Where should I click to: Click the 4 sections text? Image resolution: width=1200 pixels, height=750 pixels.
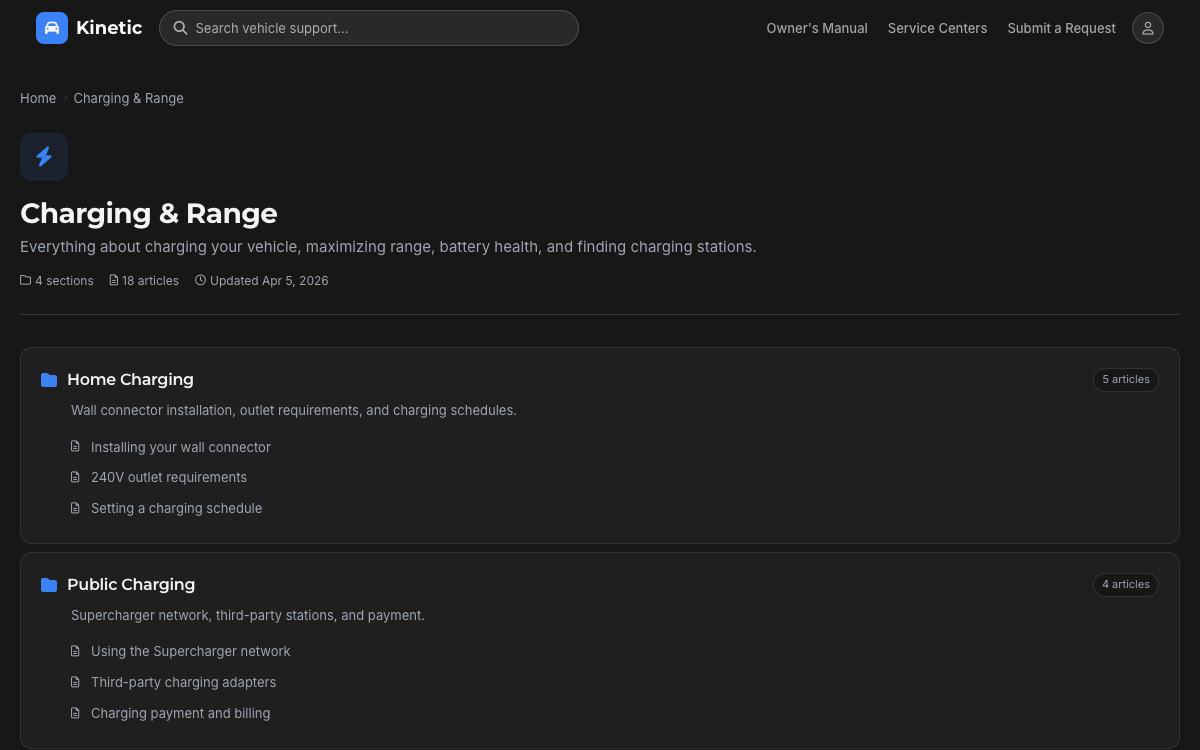(64, 281)
